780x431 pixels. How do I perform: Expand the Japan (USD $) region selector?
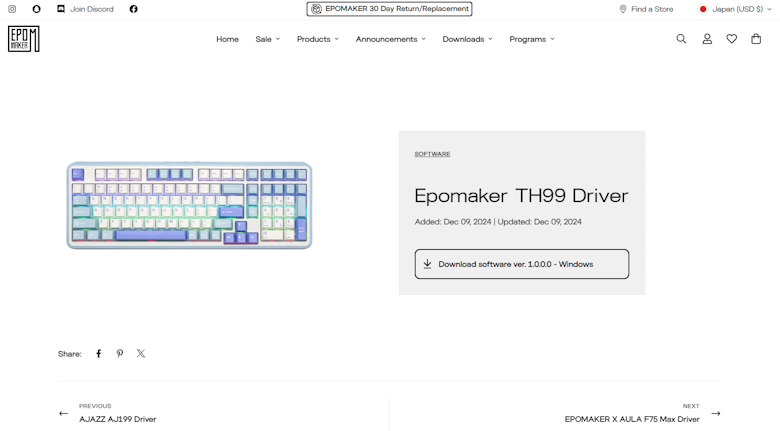(x=735, y=9)
